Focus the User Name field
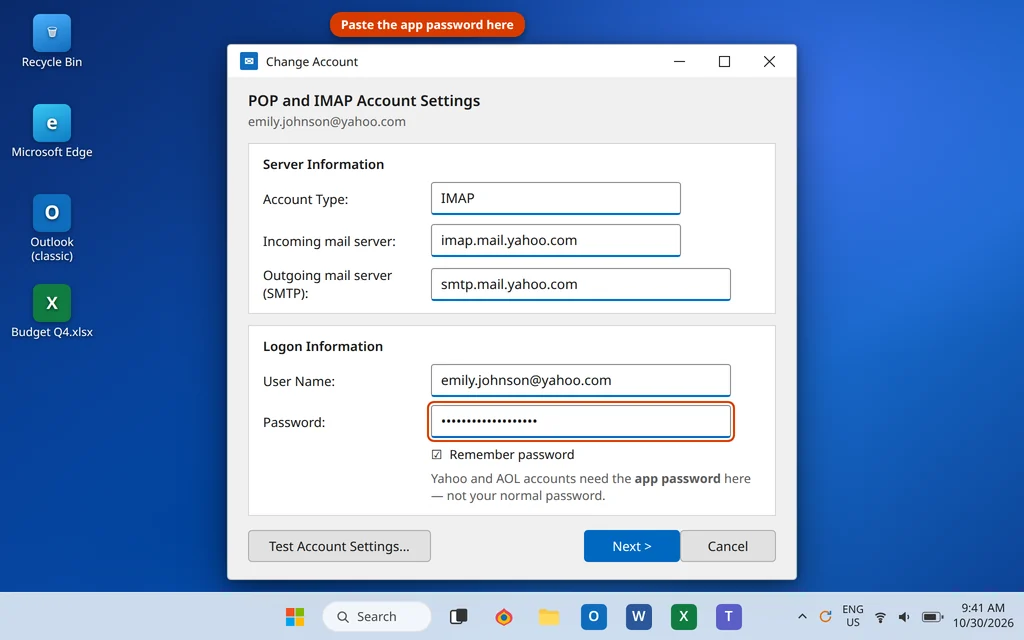 (x=581, y=380)
